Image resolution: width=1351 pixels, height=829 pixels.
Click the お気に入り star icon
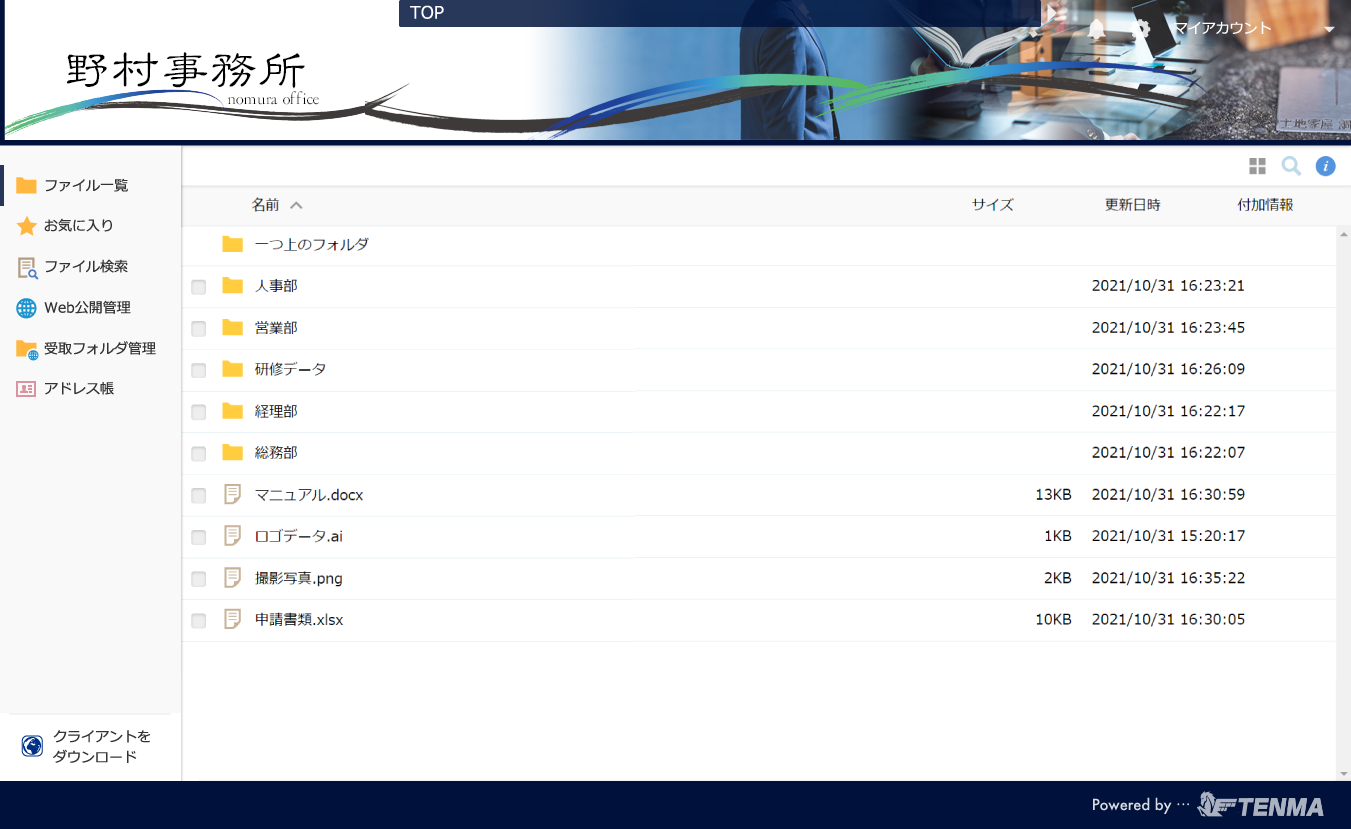coord(27,227)
